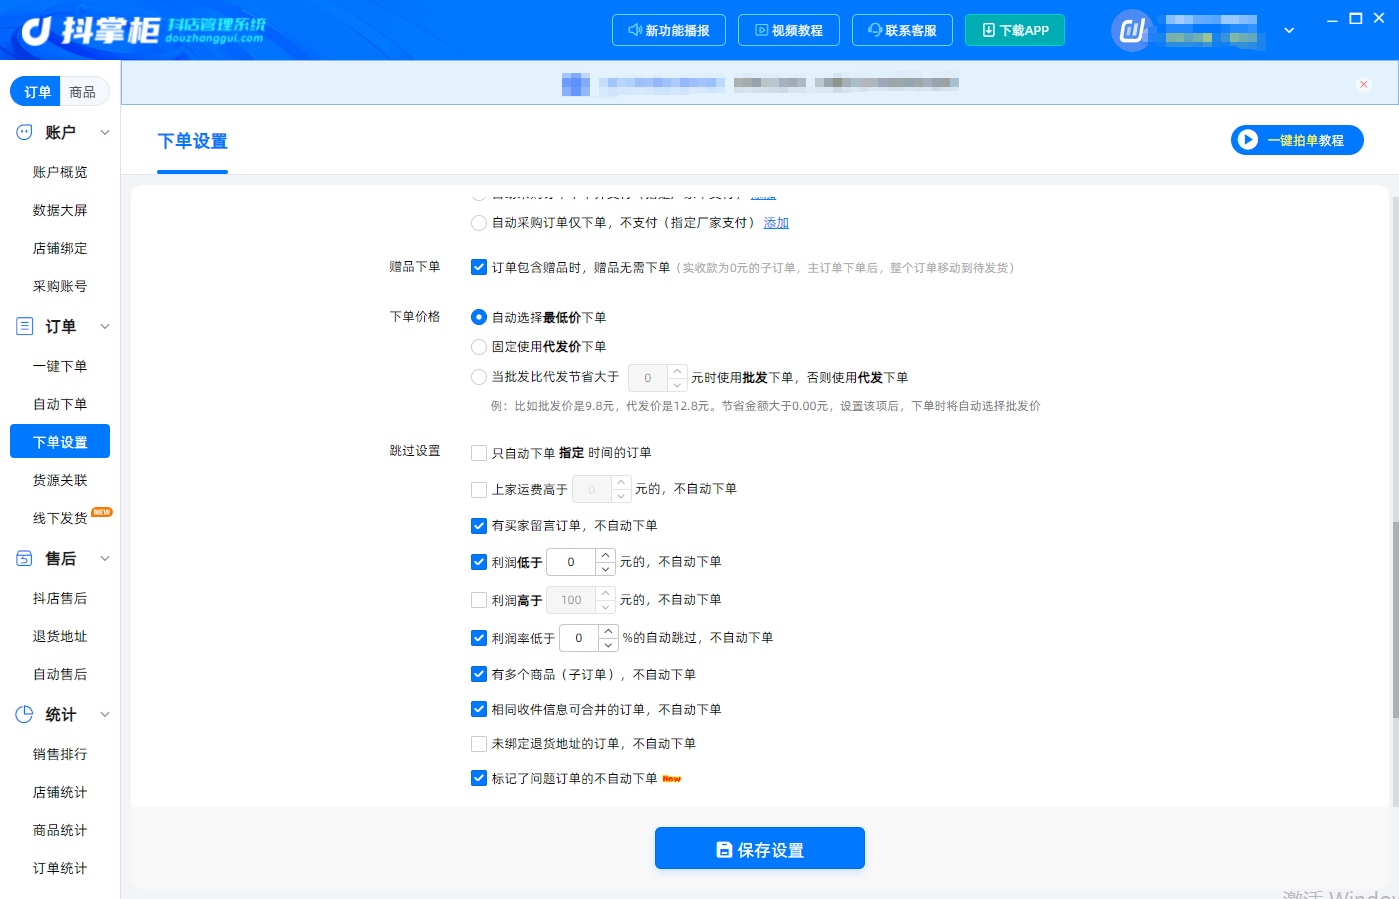Viewport: 1399px width, 899px height.
Task: Enable 只自动下单指定时间的订单 checkbox
Action: coord(479,453)
